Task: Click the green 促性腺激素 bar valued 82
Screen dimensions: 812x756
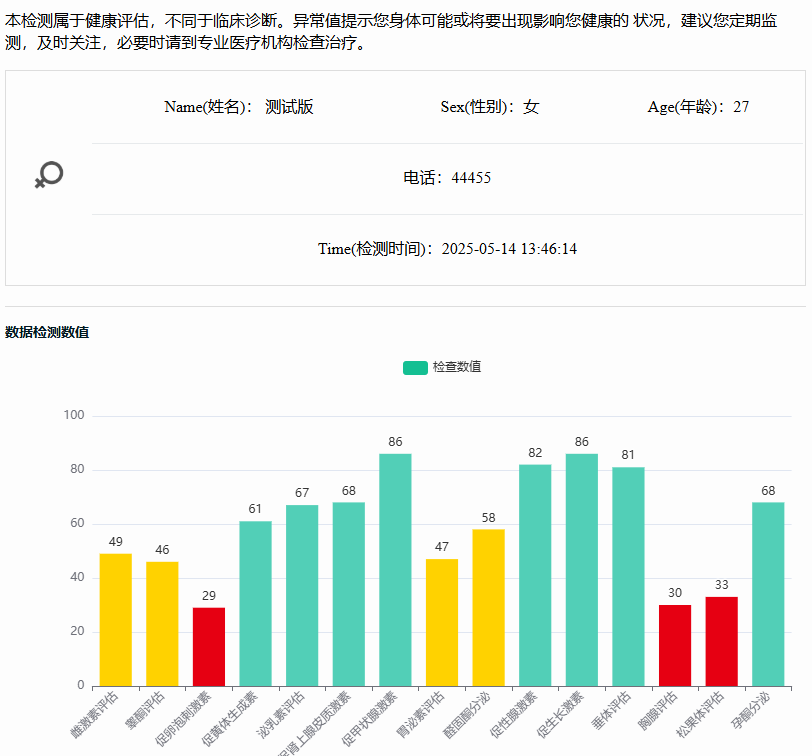Action: click(x=535, y=575)
